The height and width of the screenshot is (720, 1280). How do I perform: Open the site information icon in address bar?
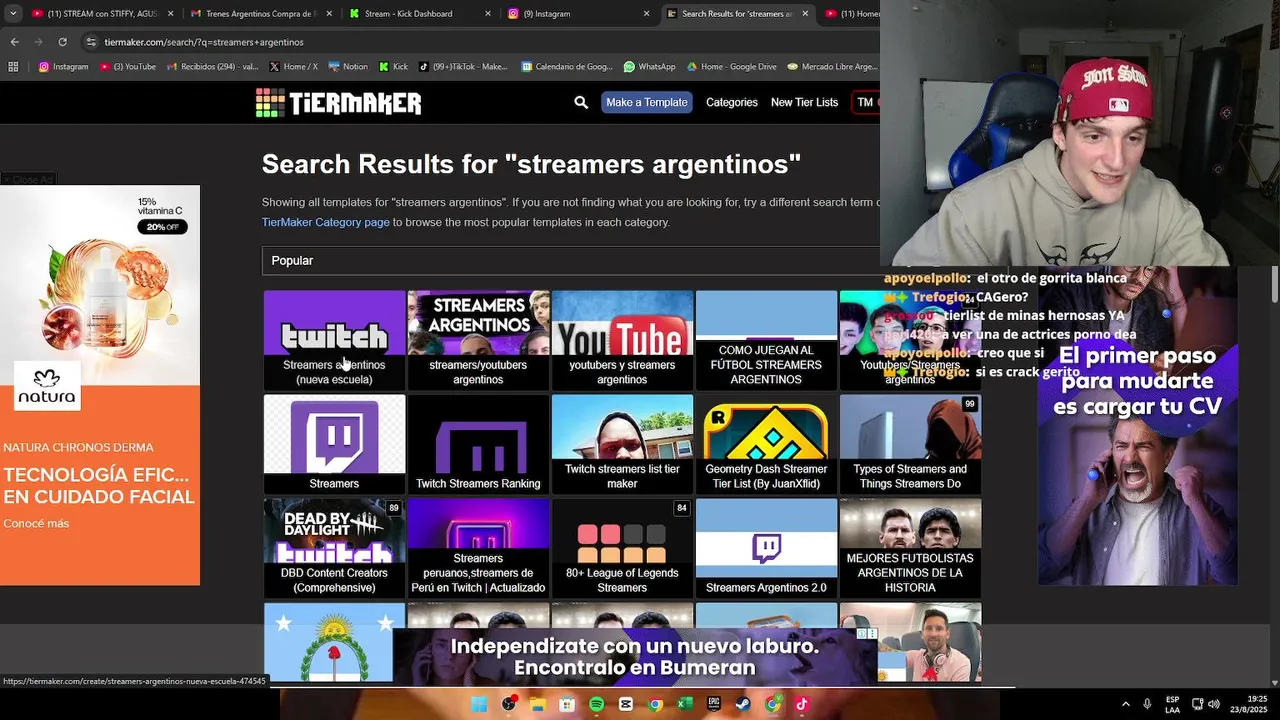(x=91, y=42)
